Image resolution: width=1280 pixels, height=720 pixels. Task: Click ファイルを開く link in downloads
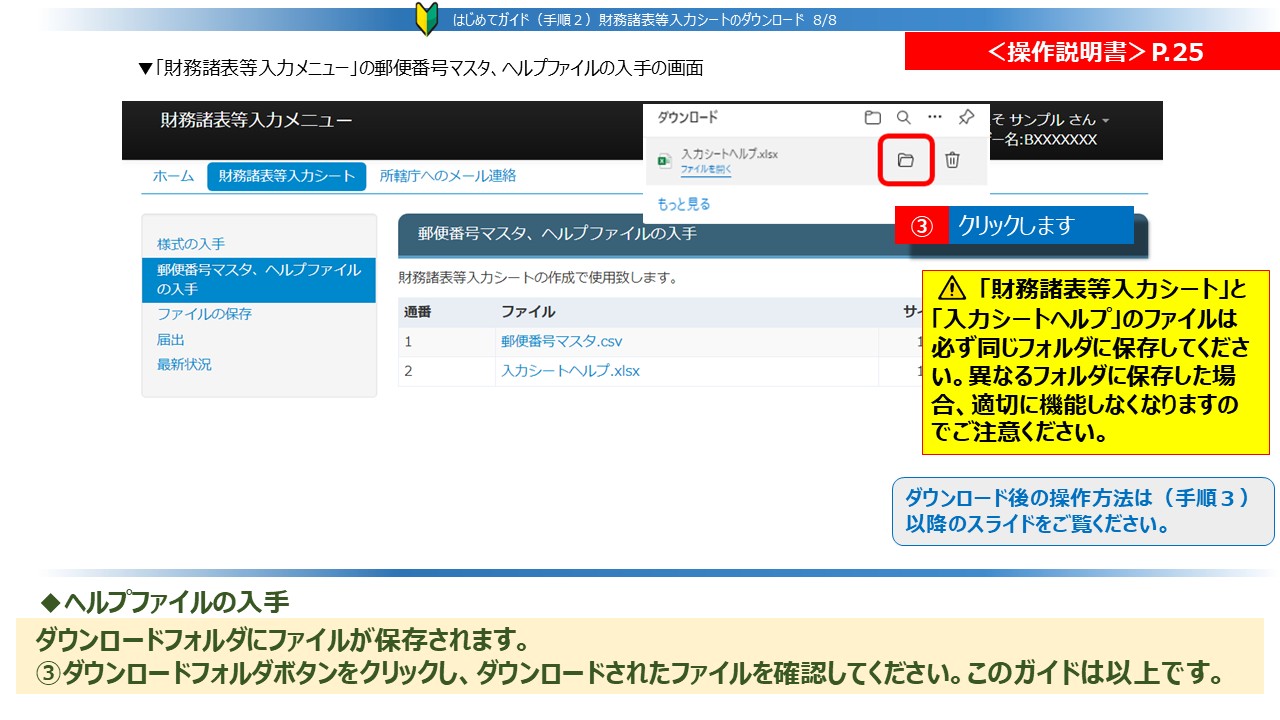(x=706, y=170)
